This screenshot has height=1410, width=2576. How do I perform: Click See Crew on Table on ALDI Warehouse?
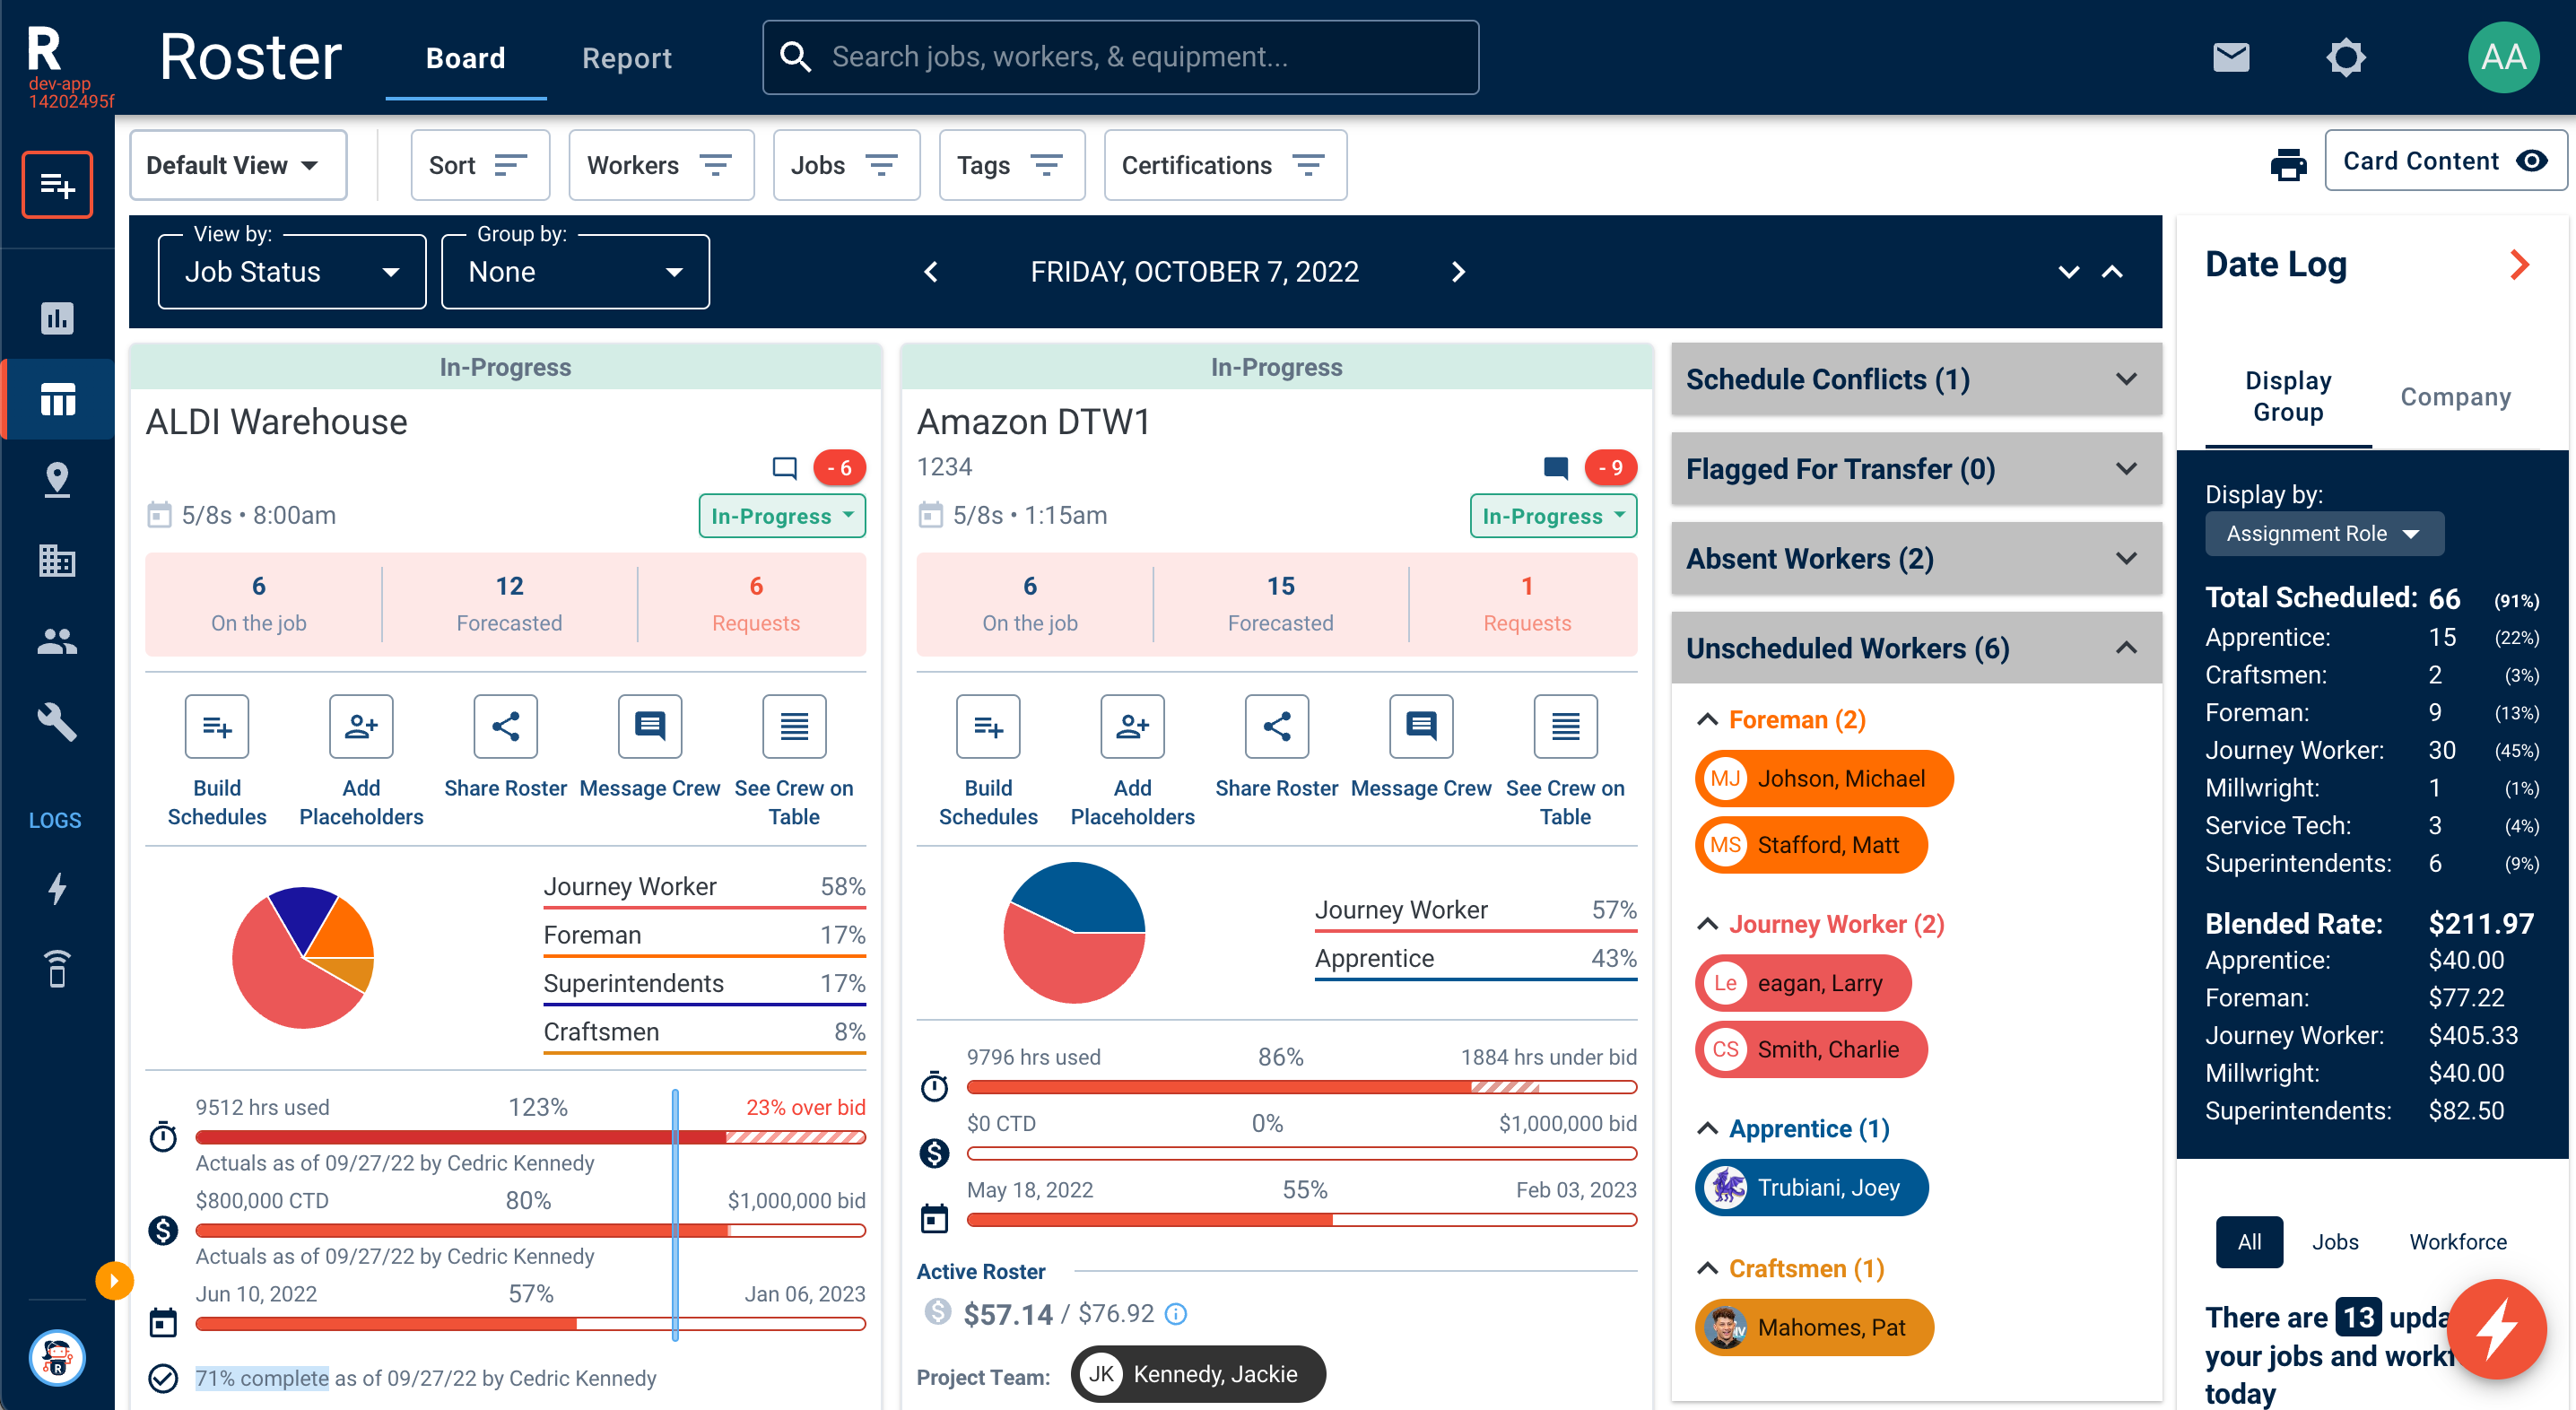click(x=794, y=727)
